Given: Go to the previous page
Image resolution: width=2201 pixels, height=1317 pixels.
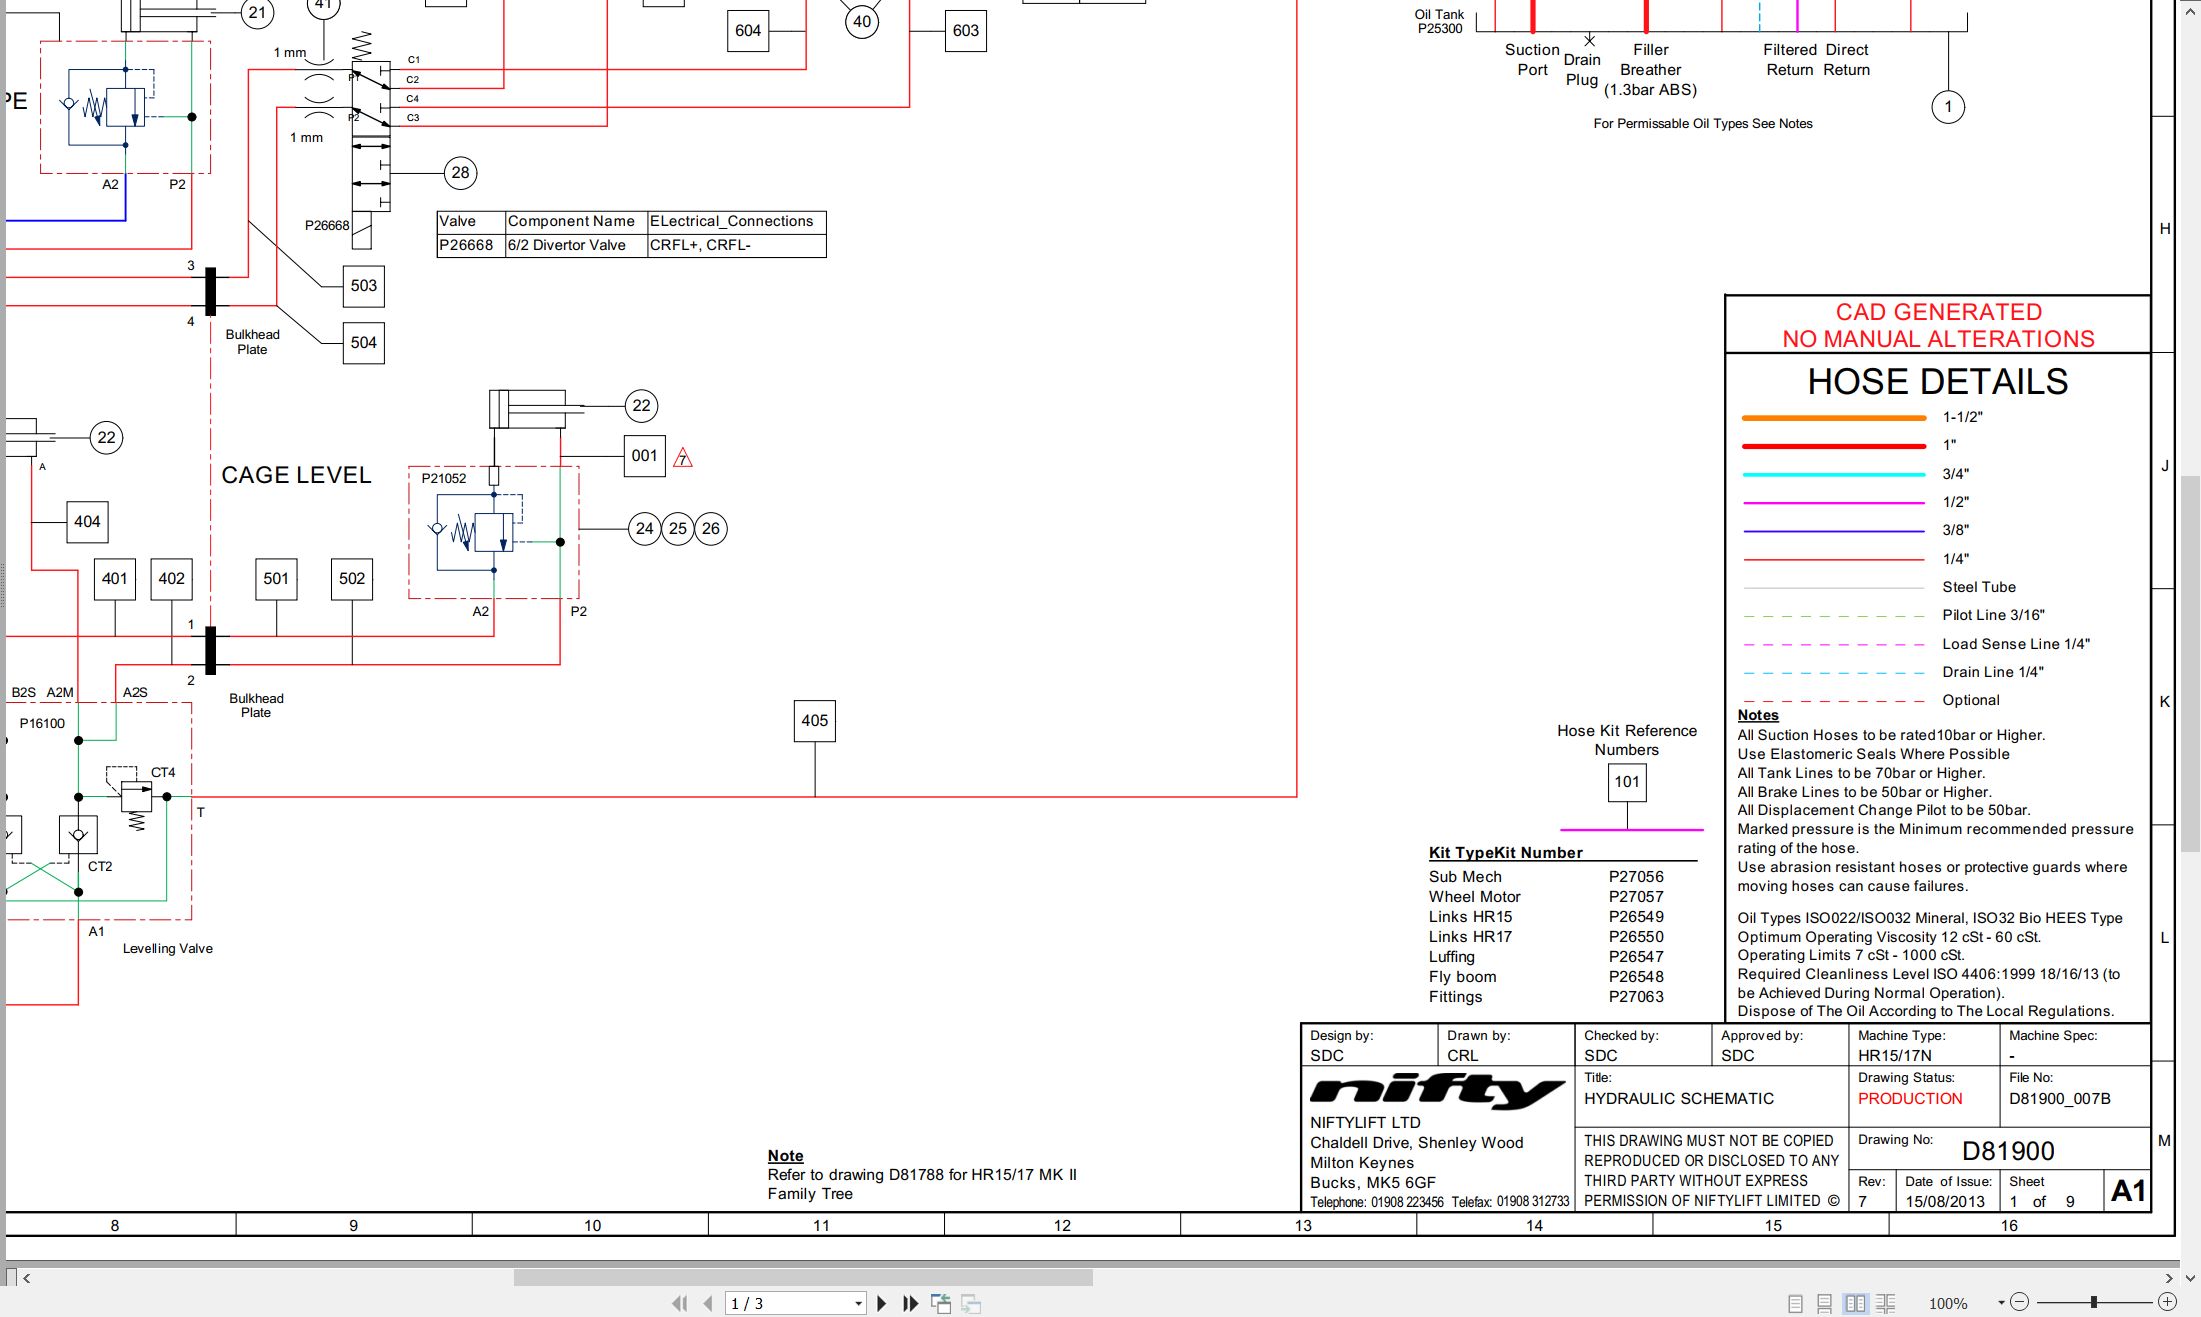Looking at the screenshot, I should click(708, 1303).
